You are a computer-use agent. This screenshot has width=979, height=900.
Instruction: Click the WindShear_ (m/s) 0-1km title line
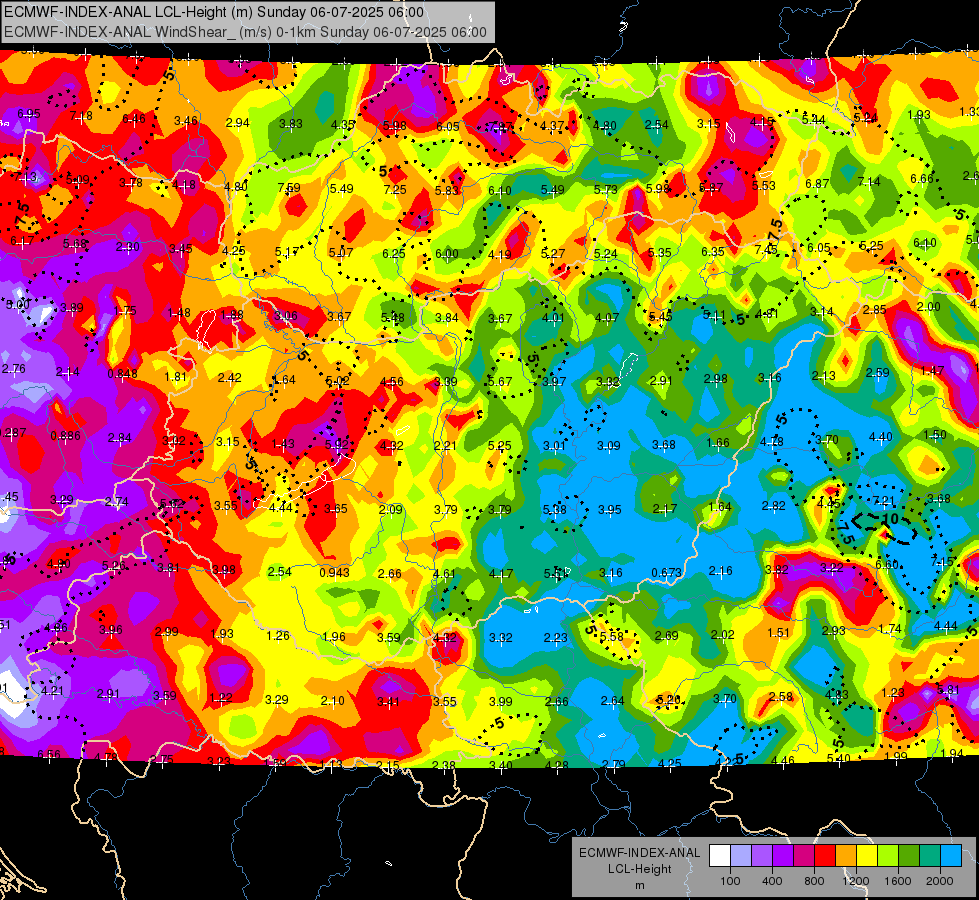(x=245, y=32)
